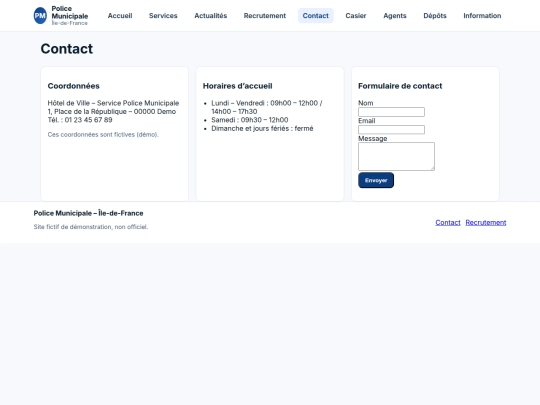Focus the Nom input field
Image resolution: width=540 pixels, height=405 pixels.
[x=391, y=112]
